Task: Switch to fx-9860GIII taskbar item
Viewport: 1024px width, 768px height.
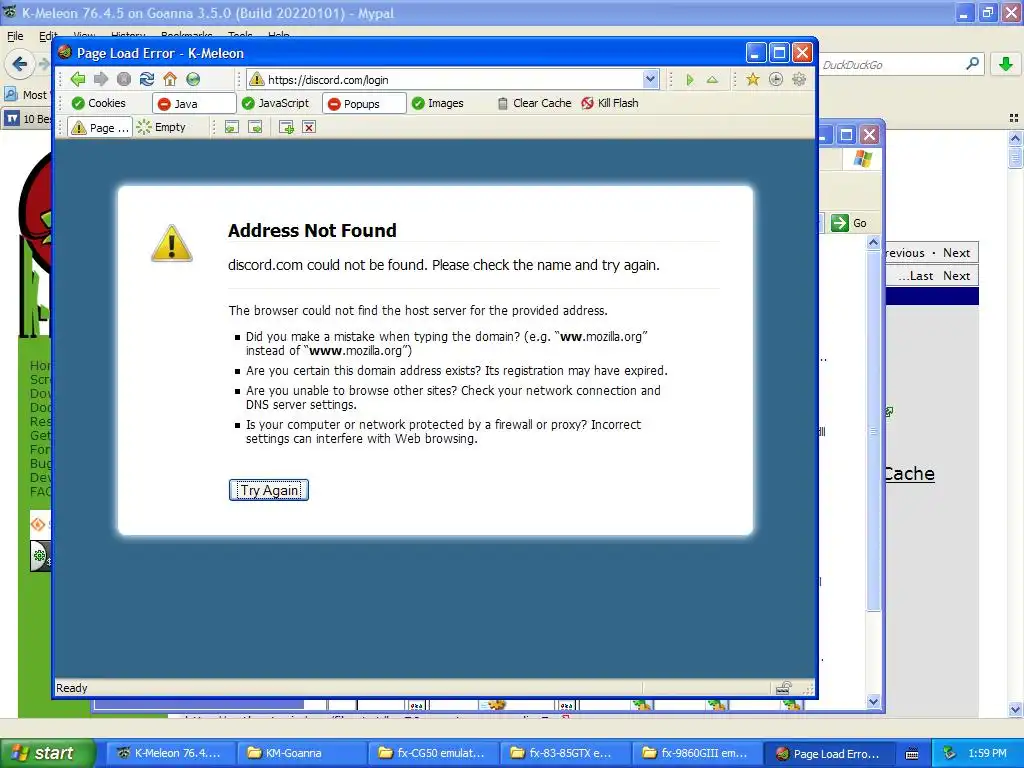Action: coord(697,753)
